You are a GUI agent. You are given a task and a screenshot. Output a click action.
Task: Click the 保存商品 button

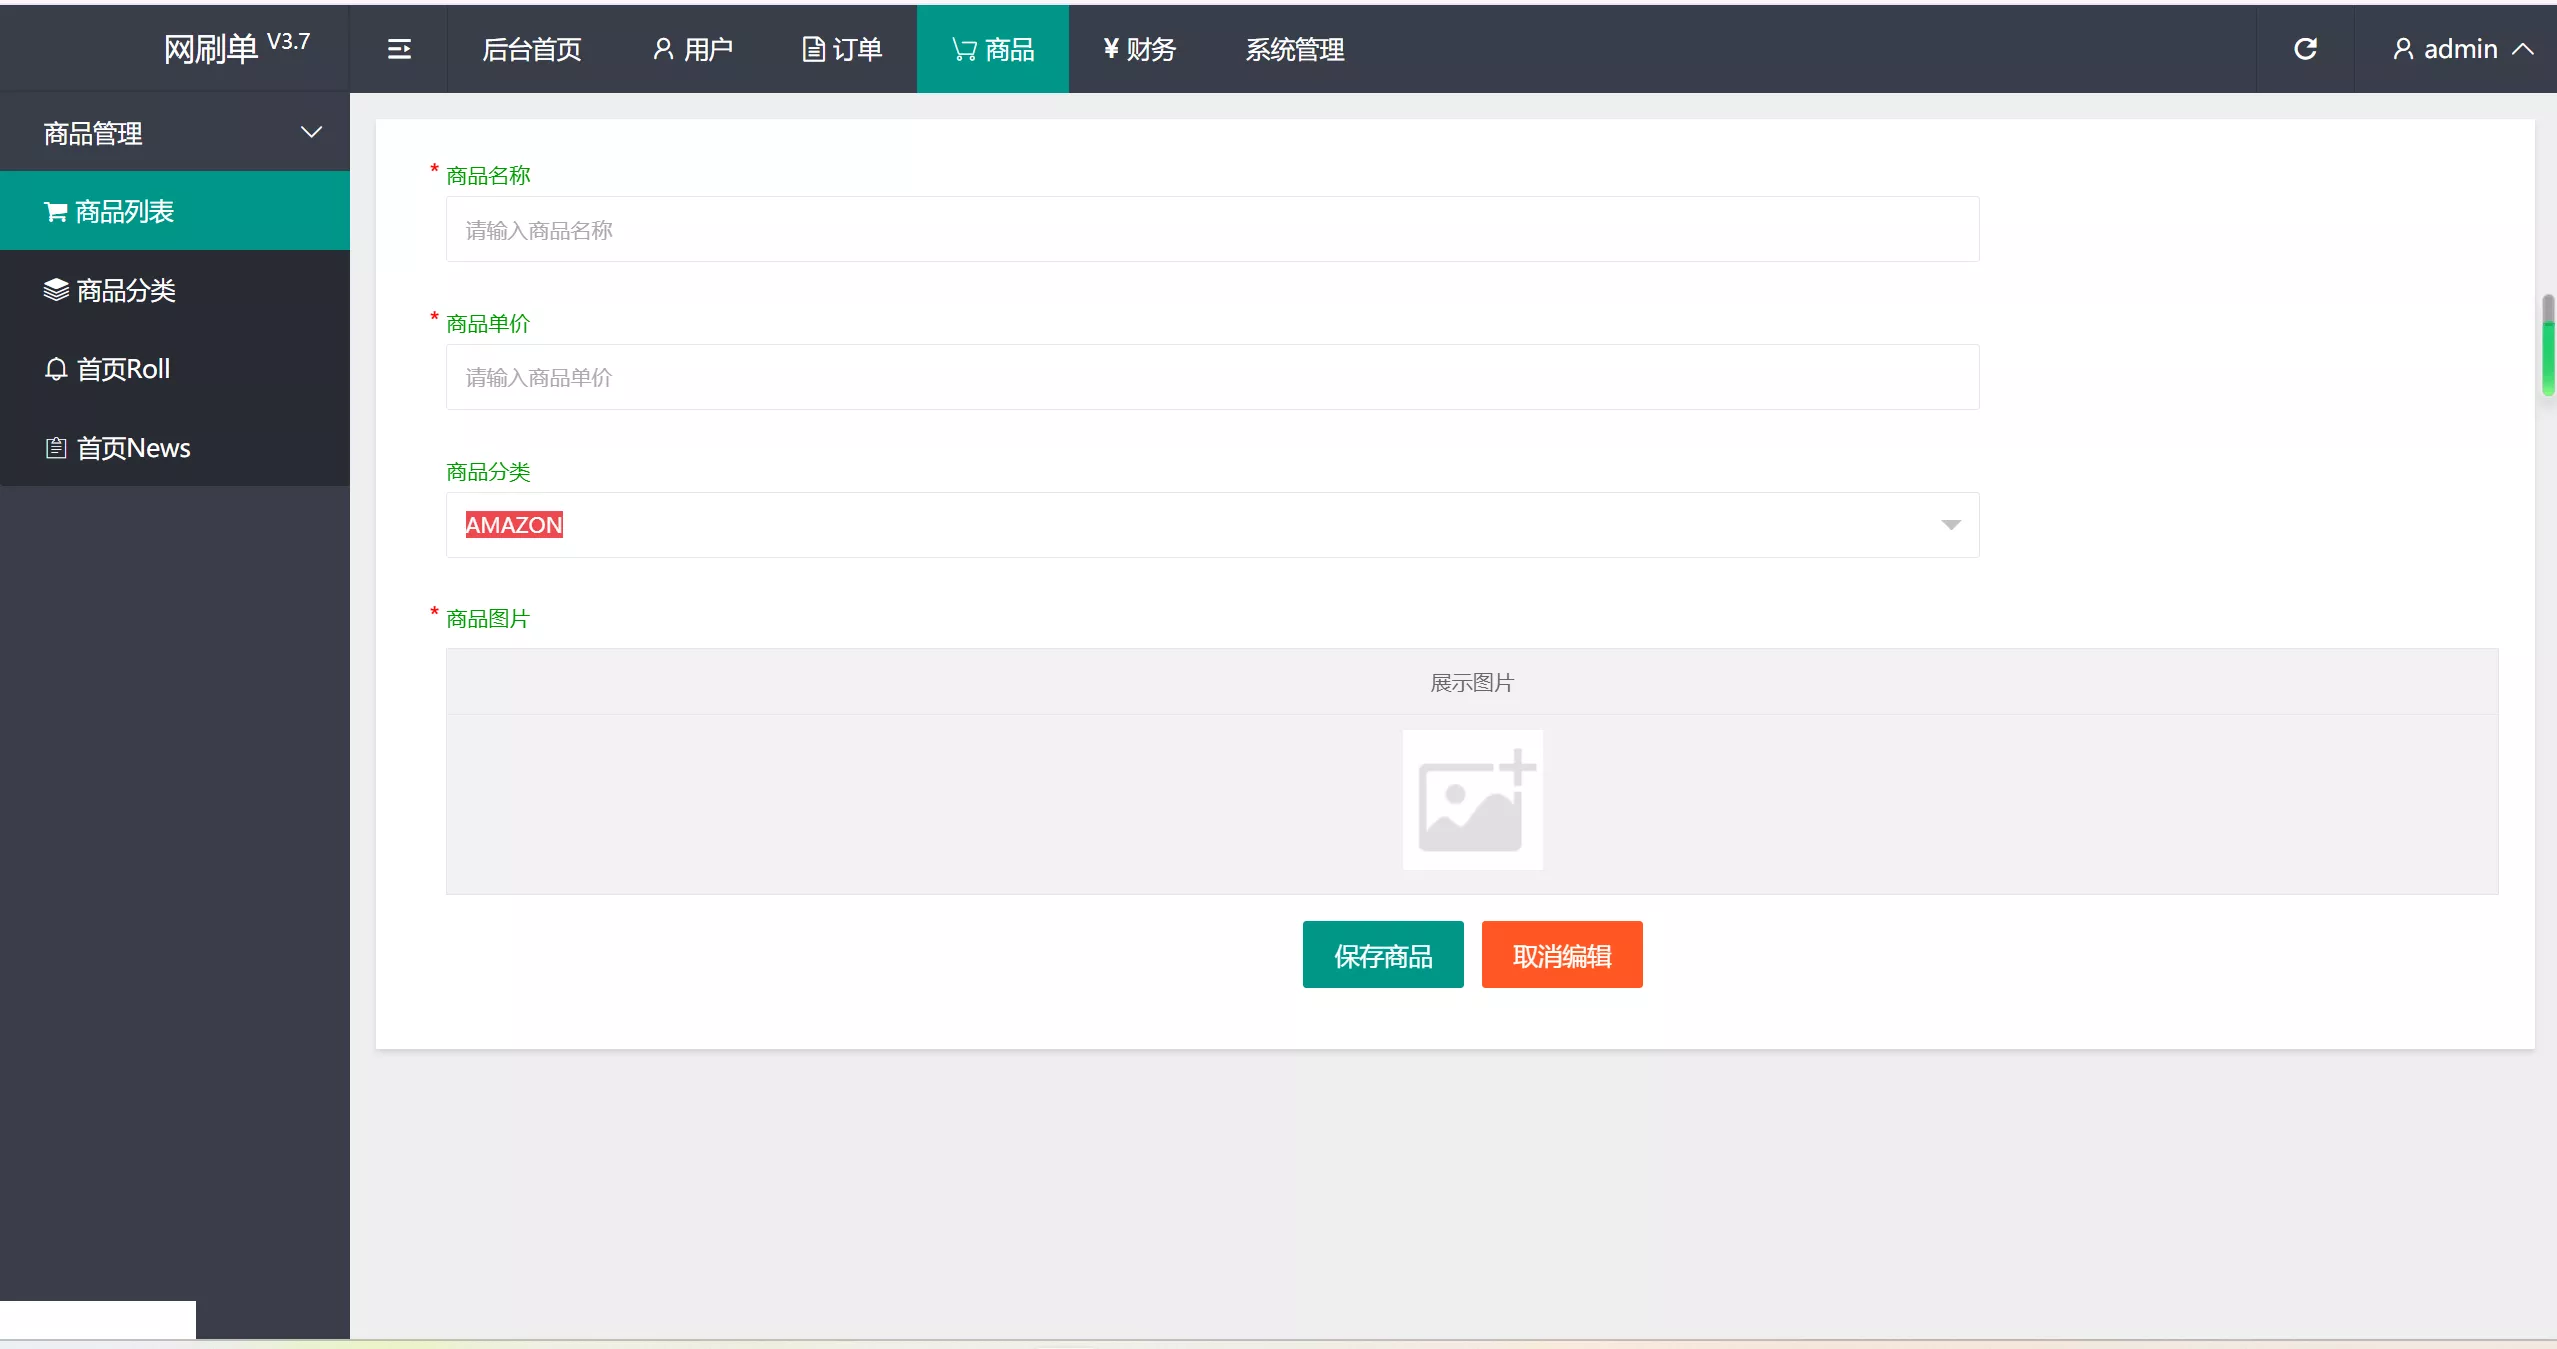coord(1382,954)
